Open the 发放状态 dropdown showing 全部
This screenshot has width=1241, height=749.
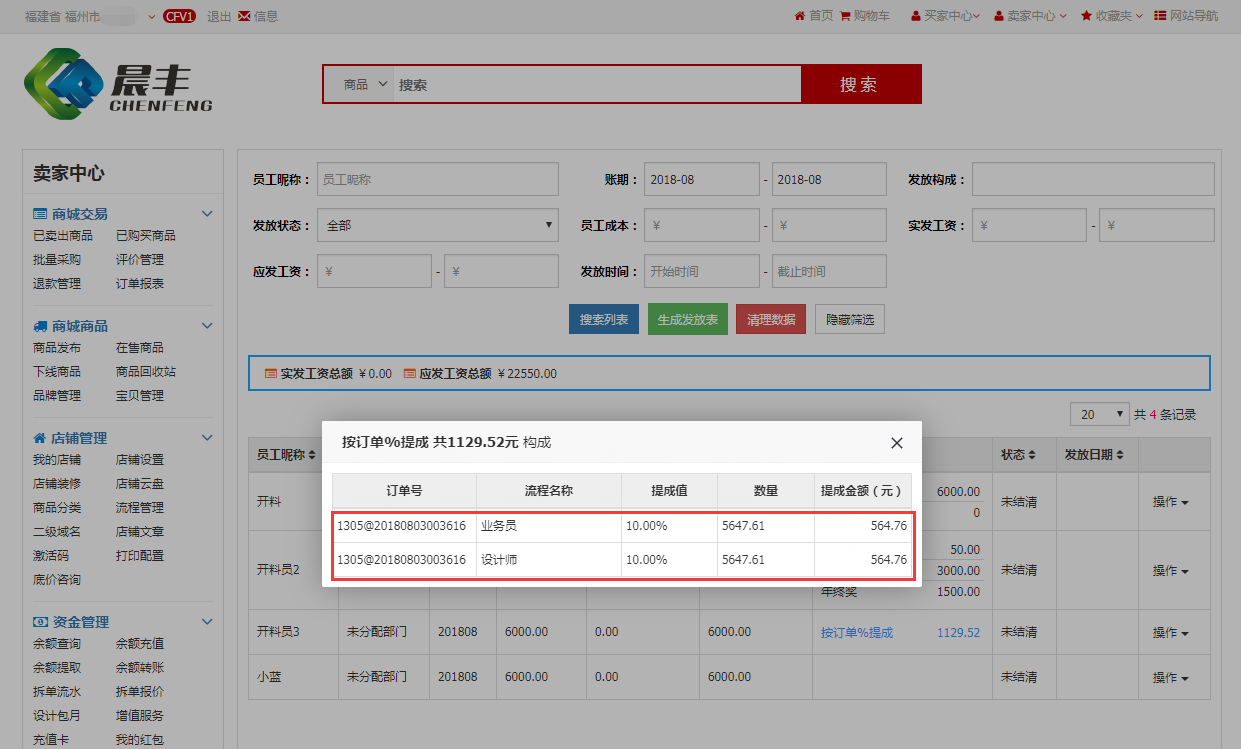[438, 225]
